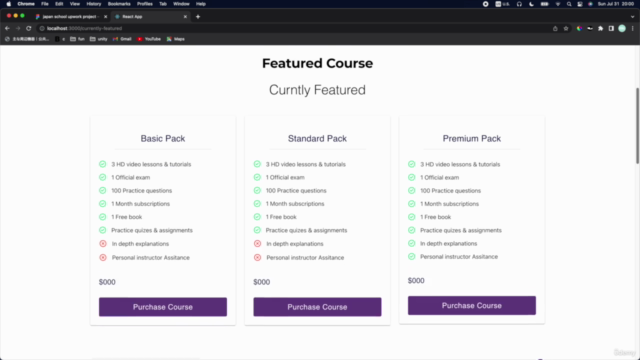Screen dimensions: 640x360
Task: Go back to the previous page
Action: (7, 29)
